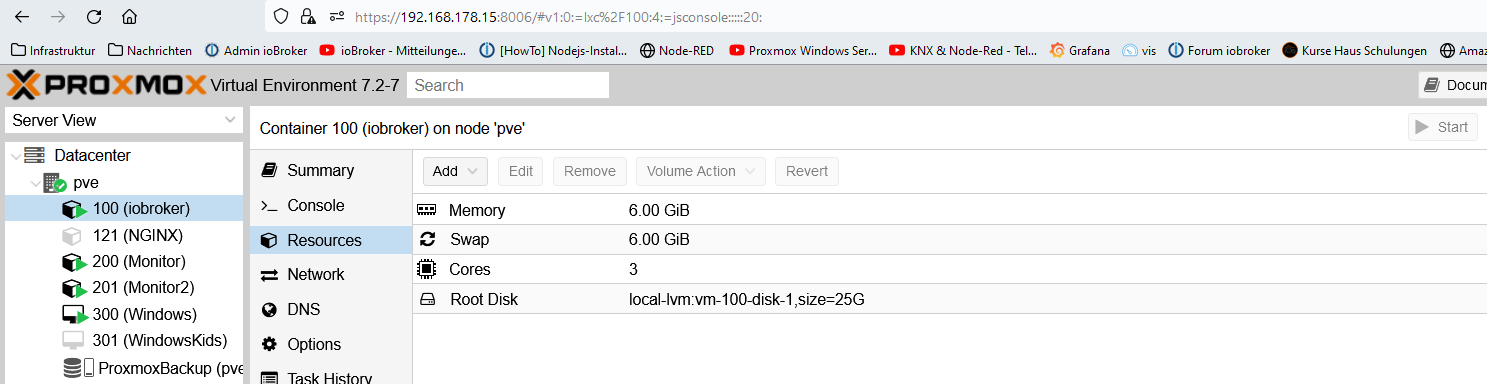Open the Node-RED bookmark

tap(677, 50)
